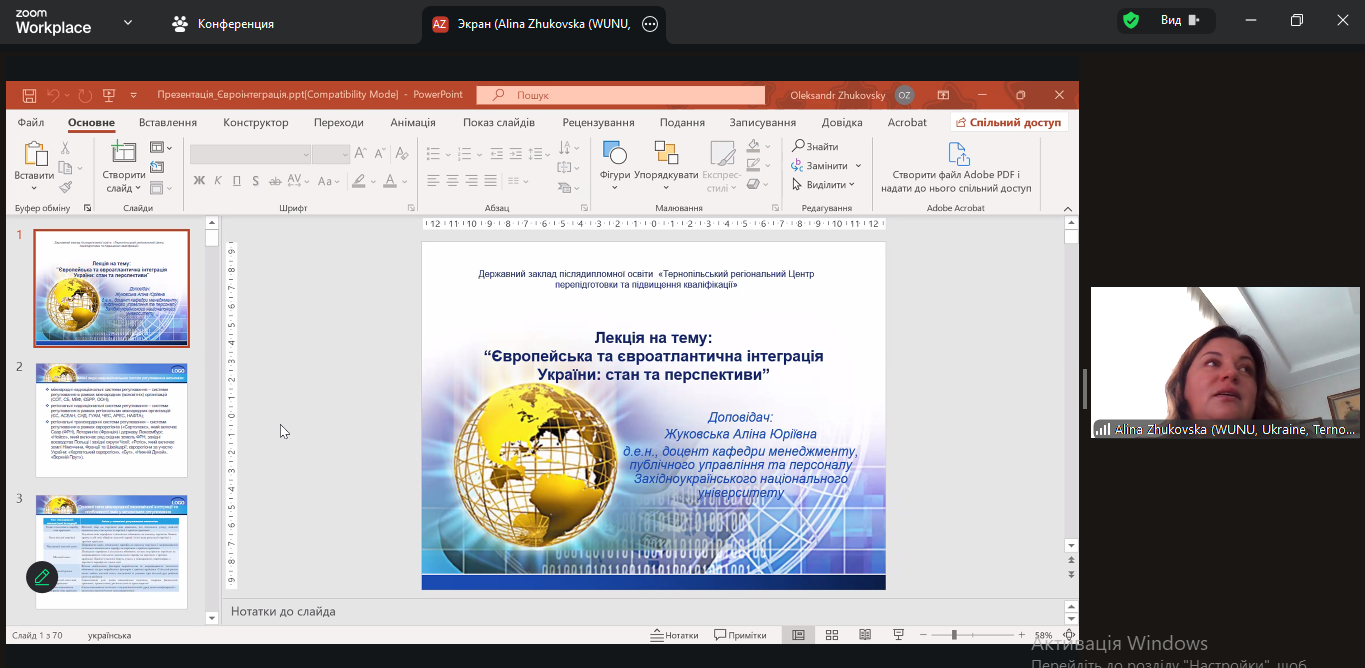Open the Вставлення ribbon tab
This screenshot has width=1365, height=668.
point(168,122)
